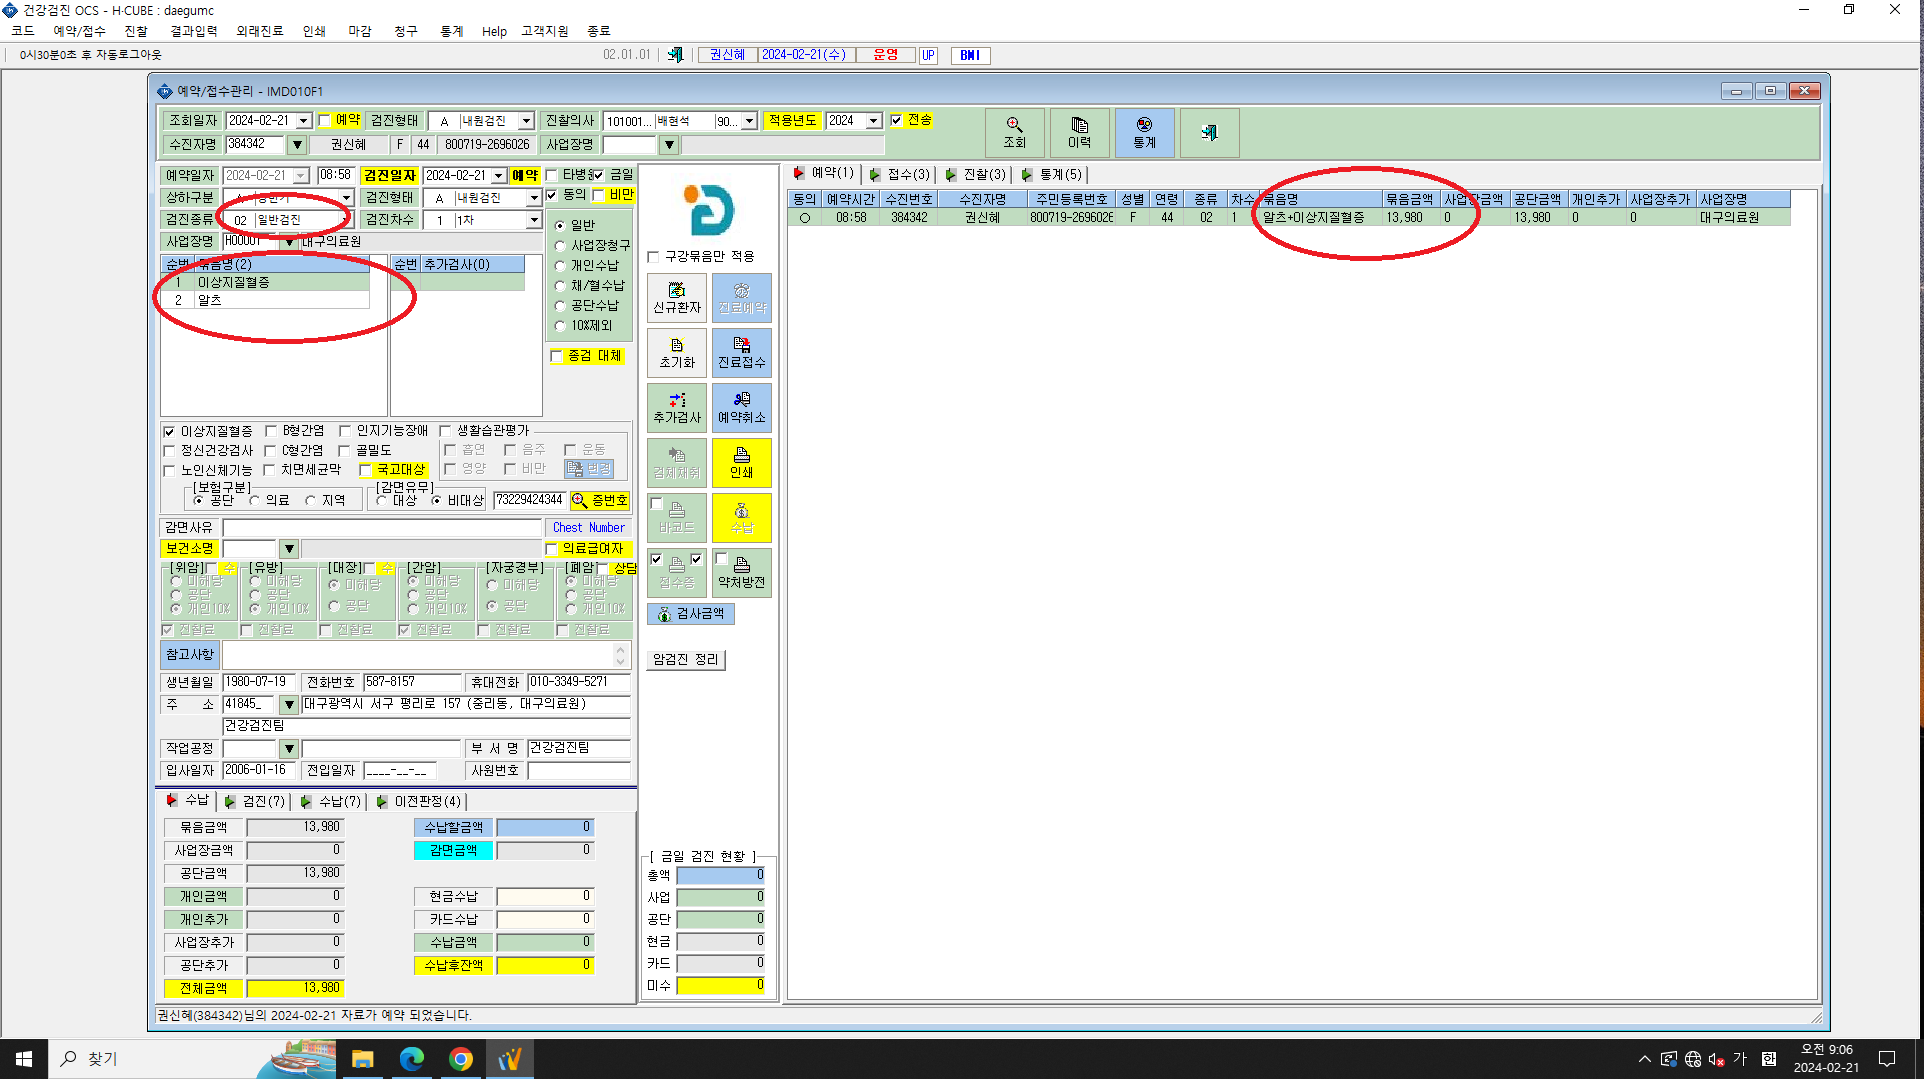
Task: Click the 예약취소 cancel reservation icon
Action: tap(741, 408)
